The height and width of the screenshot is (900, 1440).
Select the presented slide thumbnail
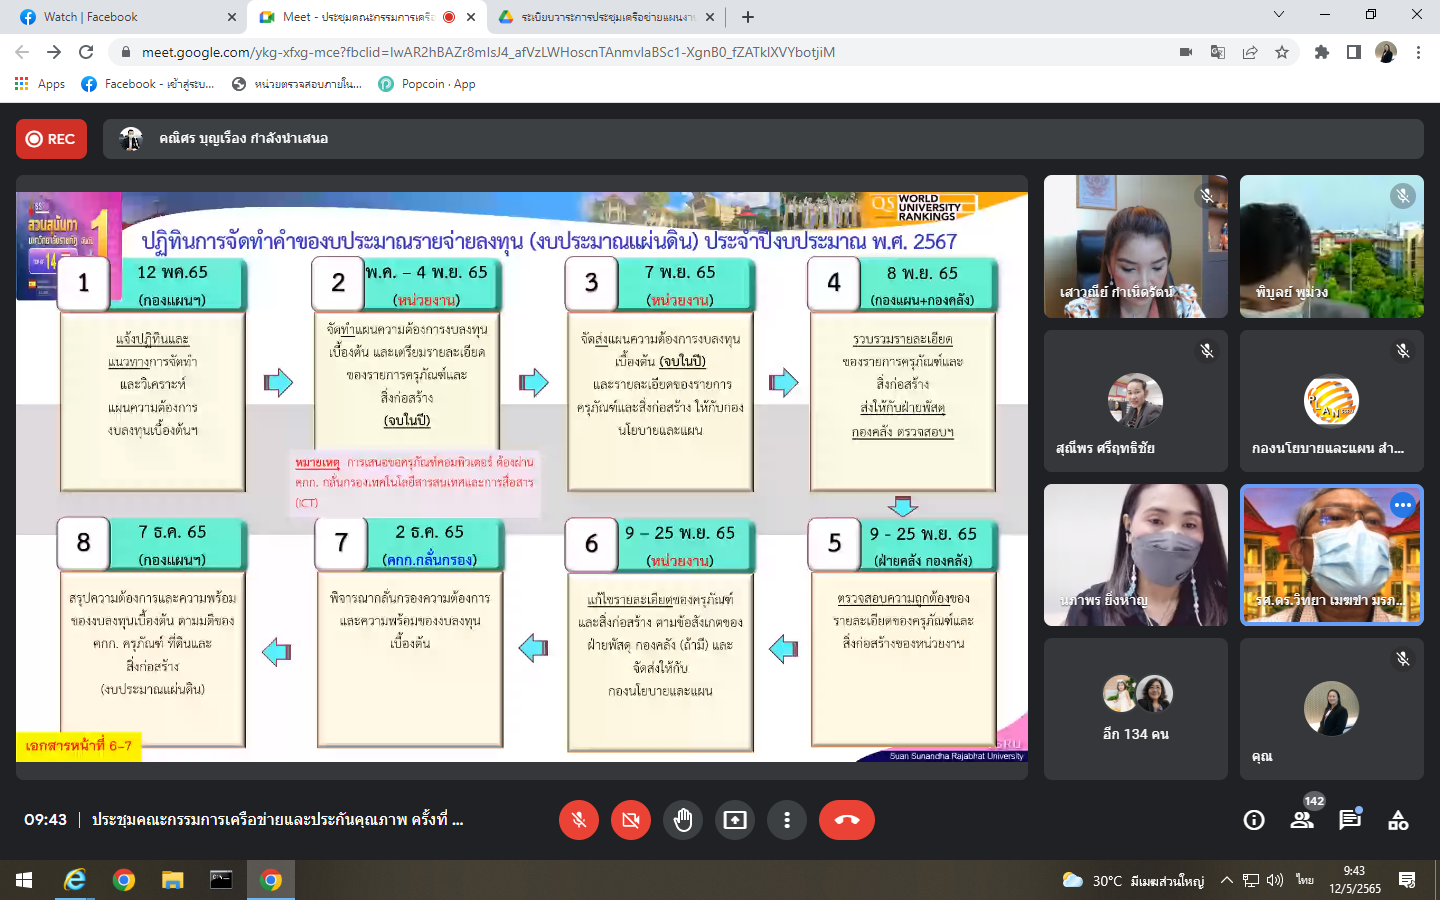pos(522,477)
